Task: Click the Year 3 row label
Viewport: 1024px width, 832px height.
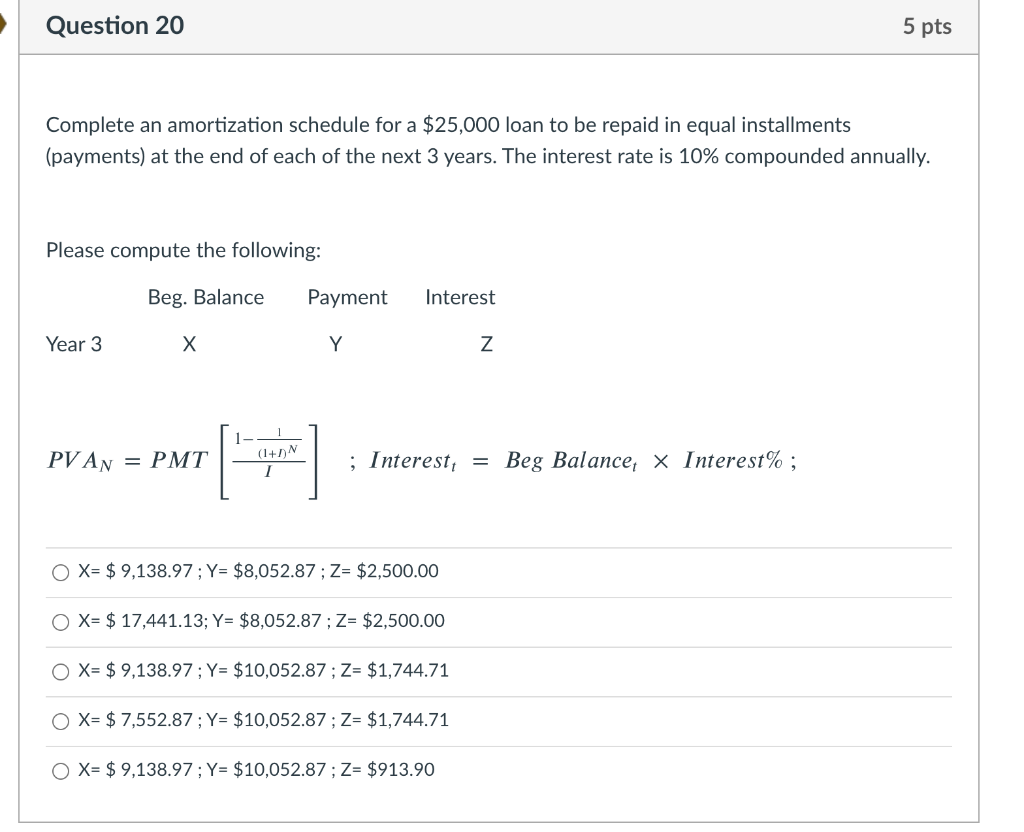Action: (x=74, y=344)
